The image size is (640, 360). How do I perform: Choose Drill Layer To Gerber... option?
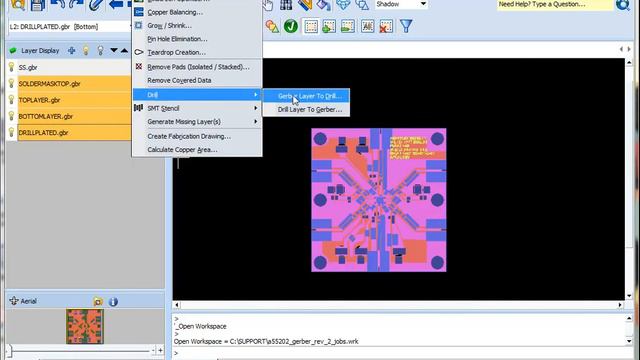[306, 109]
